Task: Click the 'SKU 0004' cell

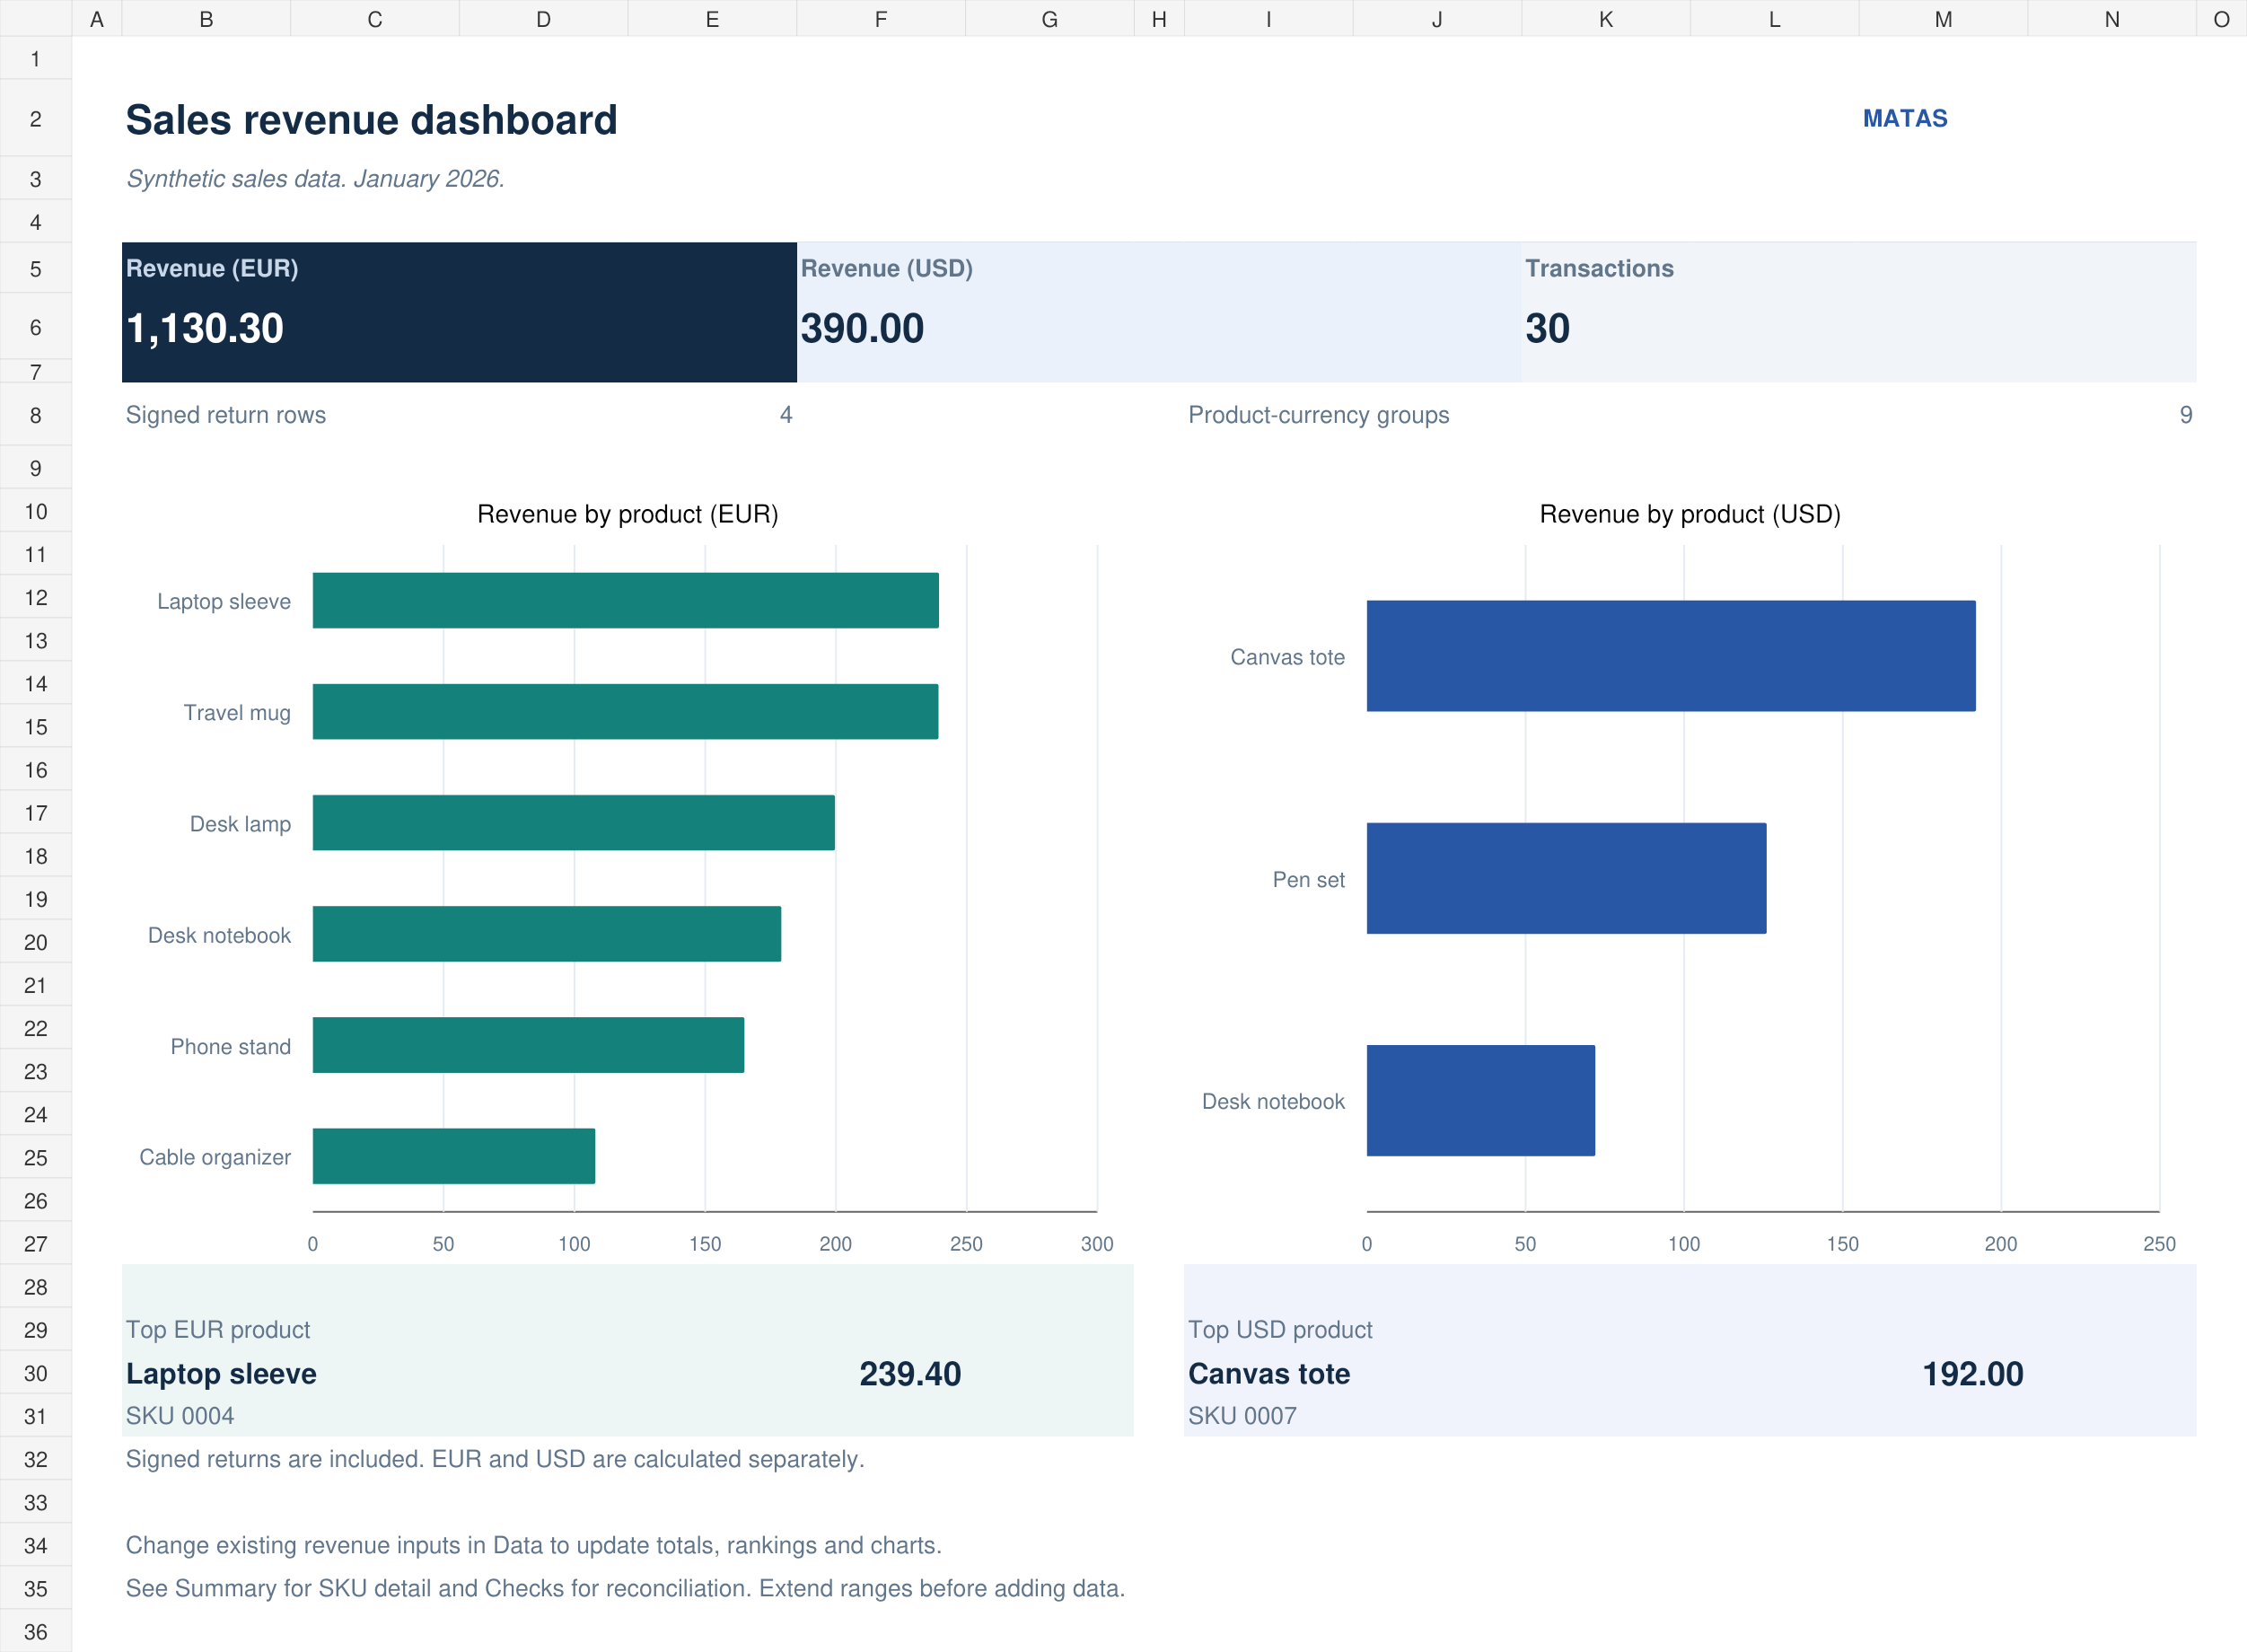Action: pos(180,1416)
